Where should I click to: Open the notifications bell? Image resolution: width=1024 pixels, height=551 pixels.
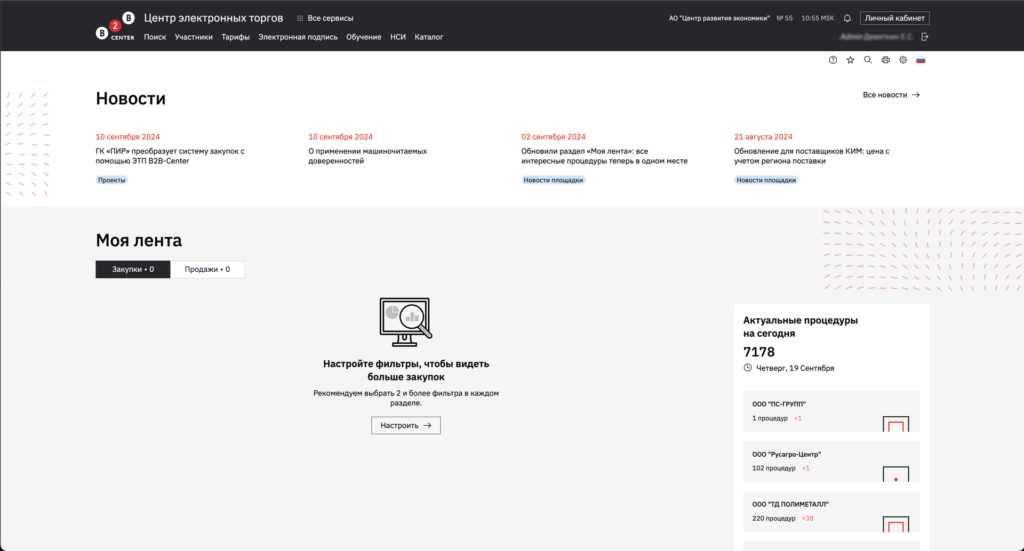click(847, 18)
